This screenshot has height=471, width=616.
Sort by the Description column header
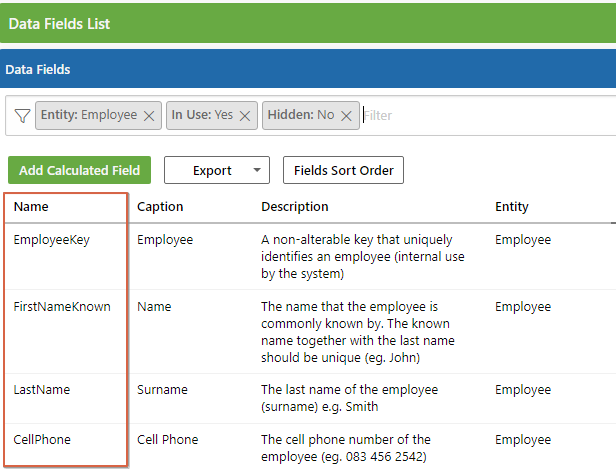coord(295,207)
